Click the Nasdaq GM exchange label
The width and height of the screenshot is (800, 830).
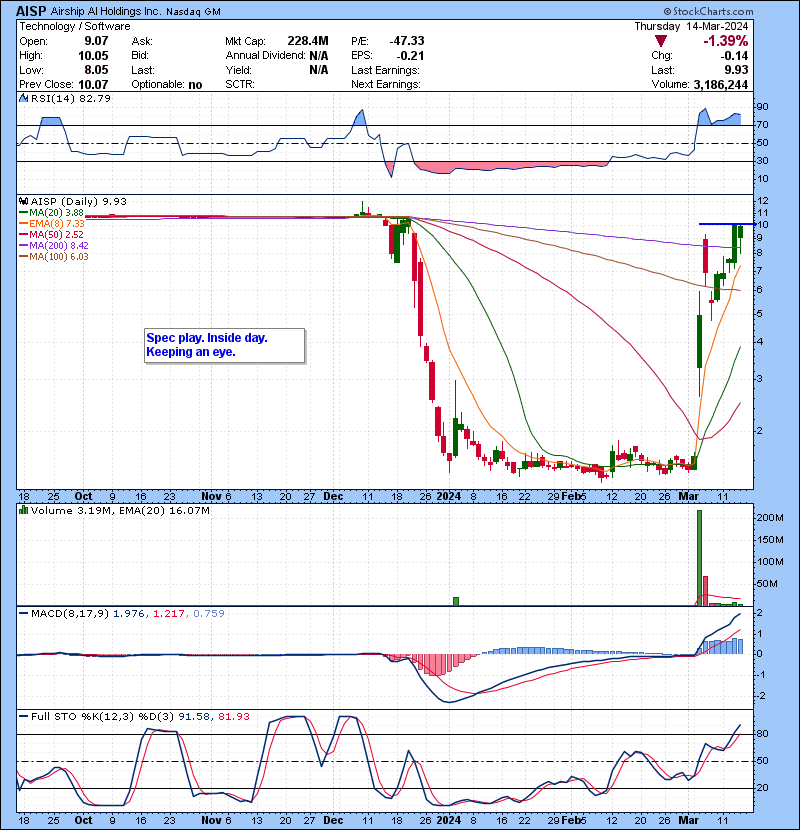193,12
